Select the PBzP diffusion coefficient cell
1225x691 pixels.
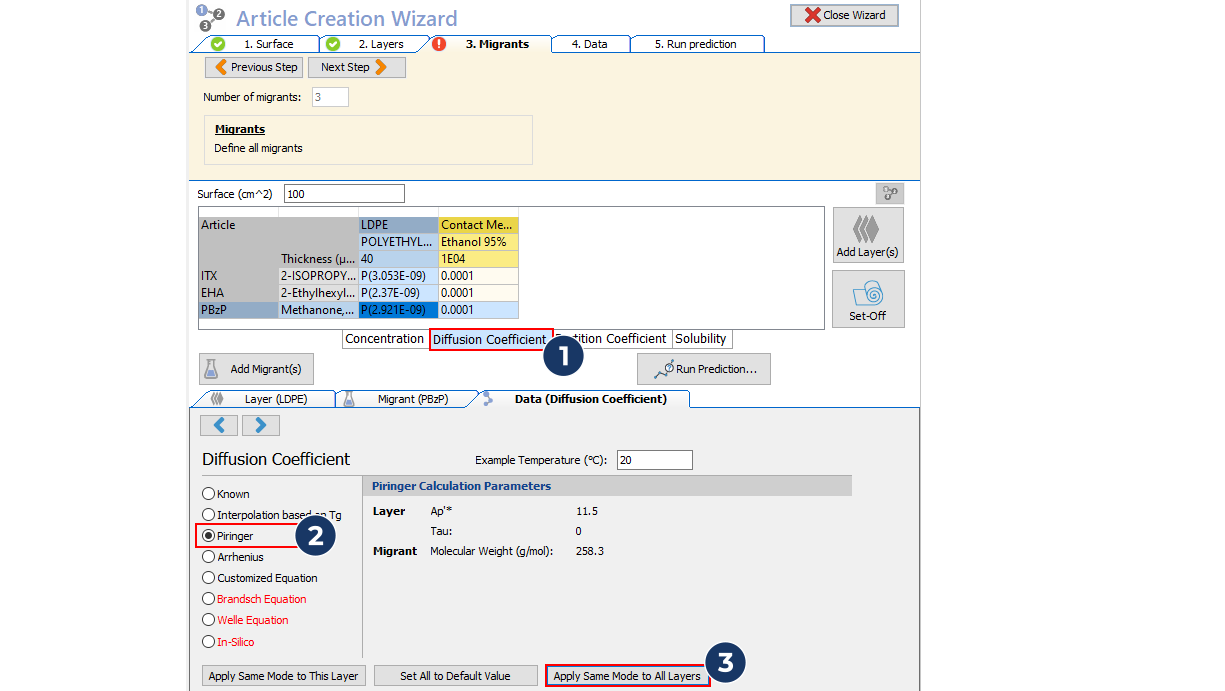coord(398,310)
